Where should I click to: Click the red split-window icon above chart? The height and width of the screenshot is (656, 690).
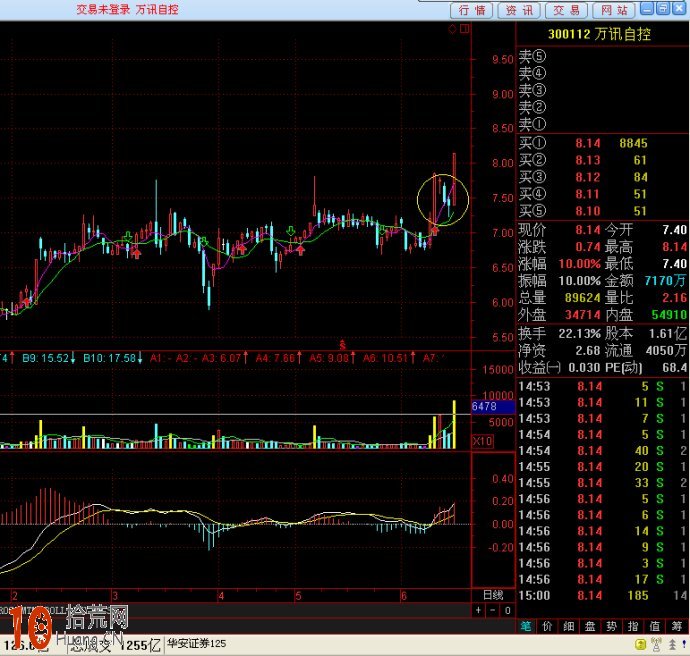464,29
